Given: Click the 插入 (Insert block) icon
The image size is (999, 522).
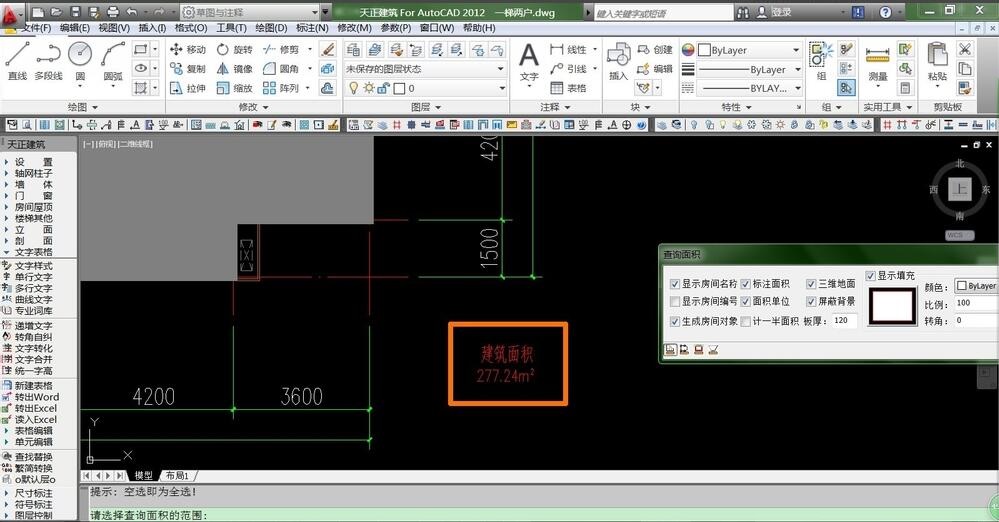Looking at the screenshot, I should (618, 61).
